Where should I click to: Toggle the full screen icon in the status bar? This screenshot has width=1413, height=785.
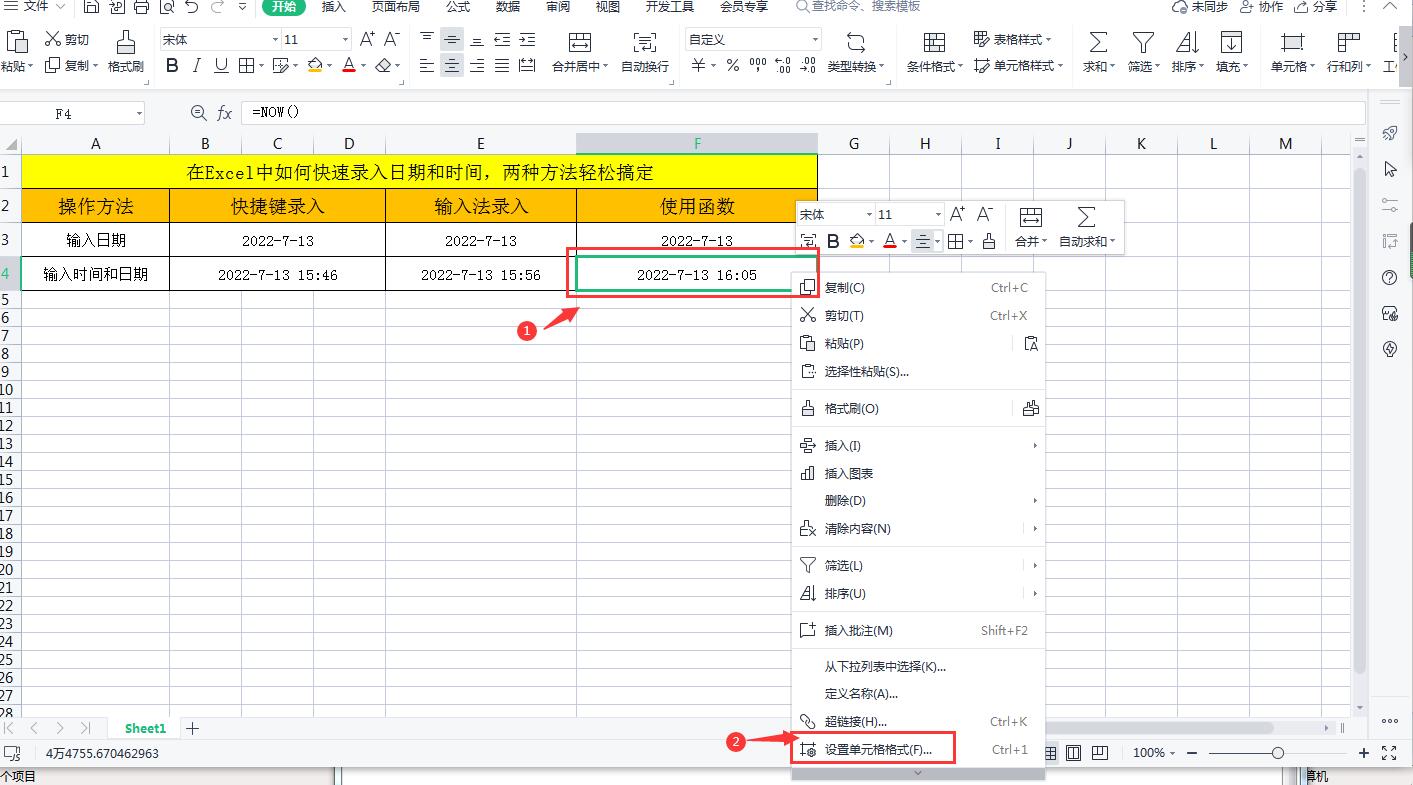tap(1389, 752)
